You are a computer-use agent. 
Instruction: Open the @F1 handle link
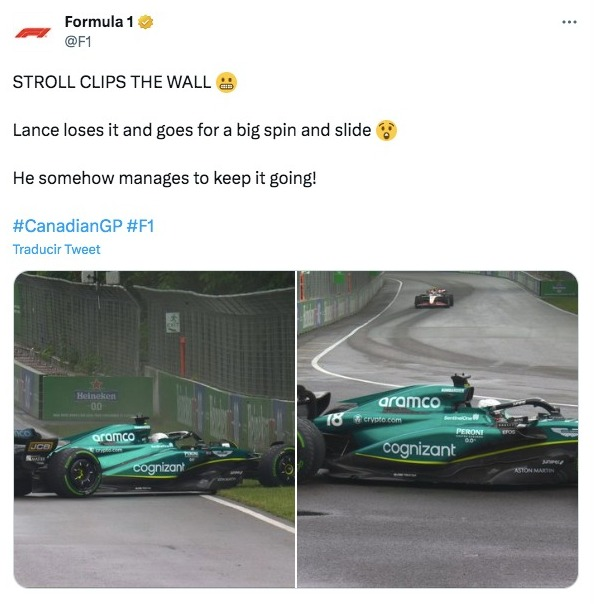tap(78, 41)
